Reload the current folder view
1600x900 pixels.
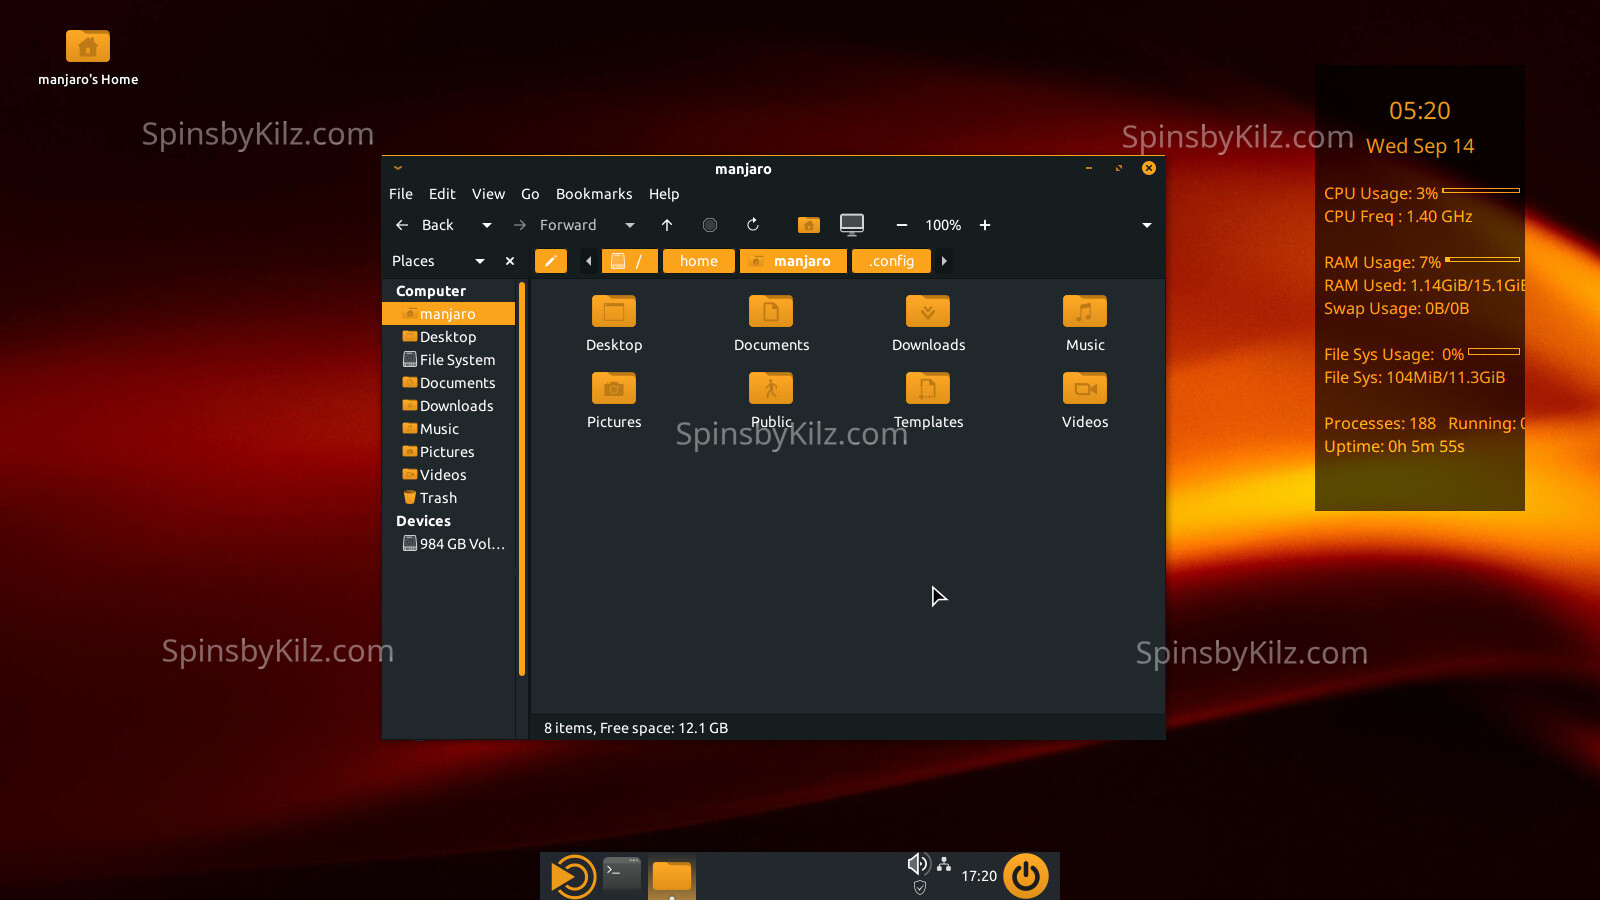(x=753, y=225)
